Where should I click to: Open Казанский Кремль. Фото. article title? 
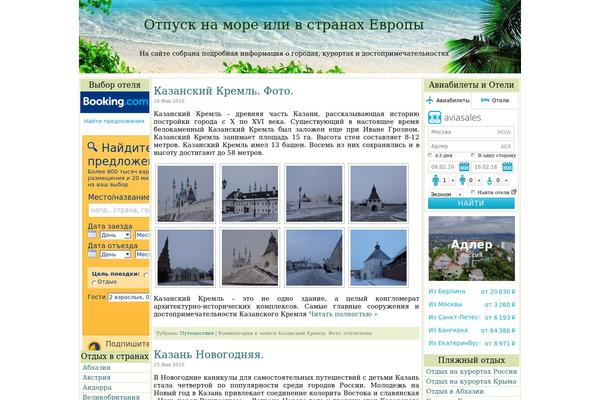coord(223,91)
